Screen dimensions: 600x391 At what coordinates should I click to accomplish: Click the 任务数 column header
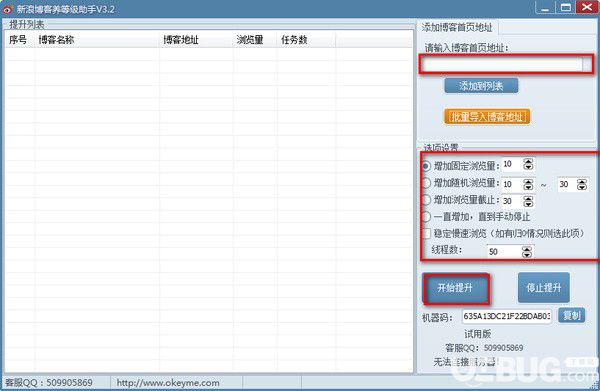coord(306,40)
